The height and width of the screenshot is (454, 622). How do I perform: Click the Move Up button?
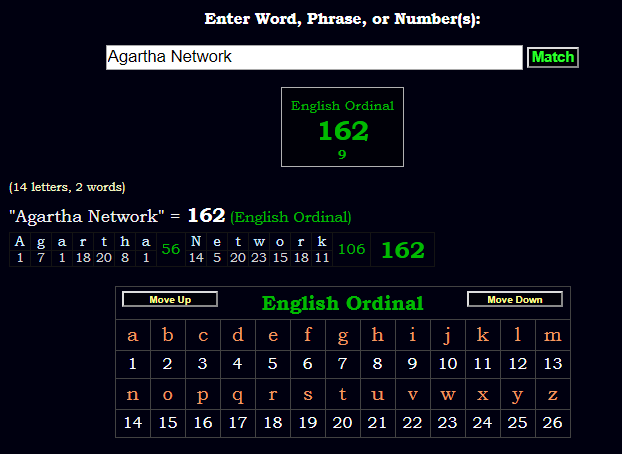coord(170,300)
